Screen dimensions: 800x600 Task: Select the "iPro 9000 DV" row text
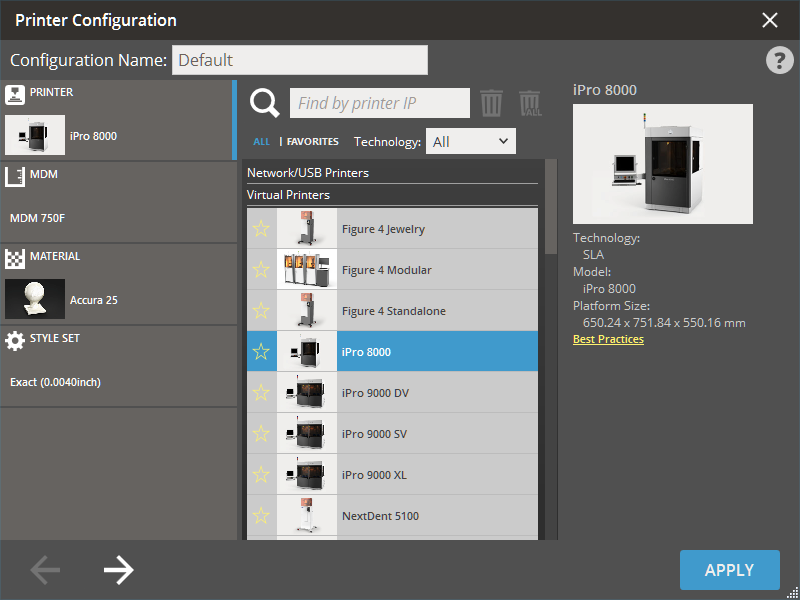376,393
